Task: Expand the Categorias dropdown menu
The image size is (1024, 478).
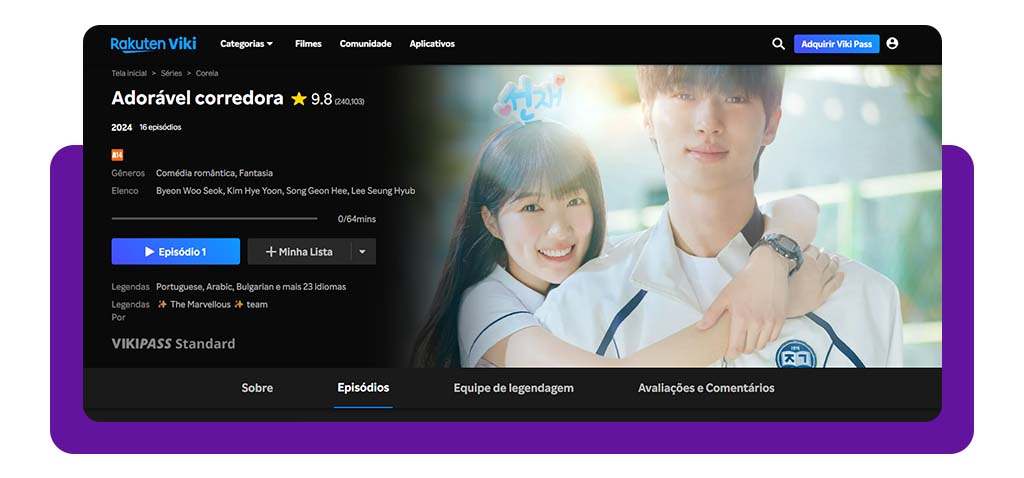Action: 246,44
